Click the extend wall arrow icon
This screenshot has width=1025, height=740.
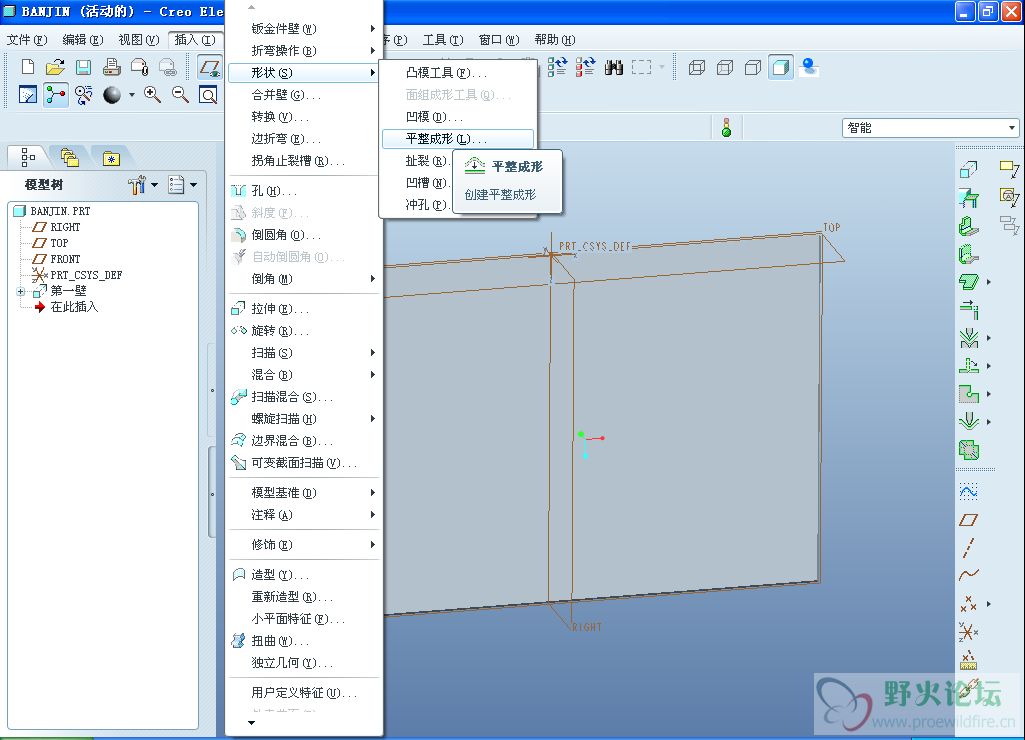968,309
